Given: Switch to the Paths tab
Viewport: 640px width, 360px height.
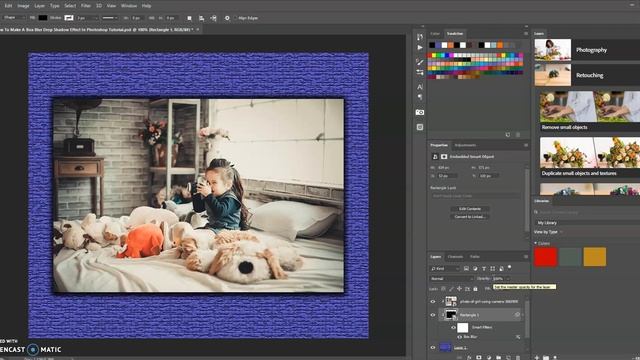Looking at the screenshot, I should point(475,257).
